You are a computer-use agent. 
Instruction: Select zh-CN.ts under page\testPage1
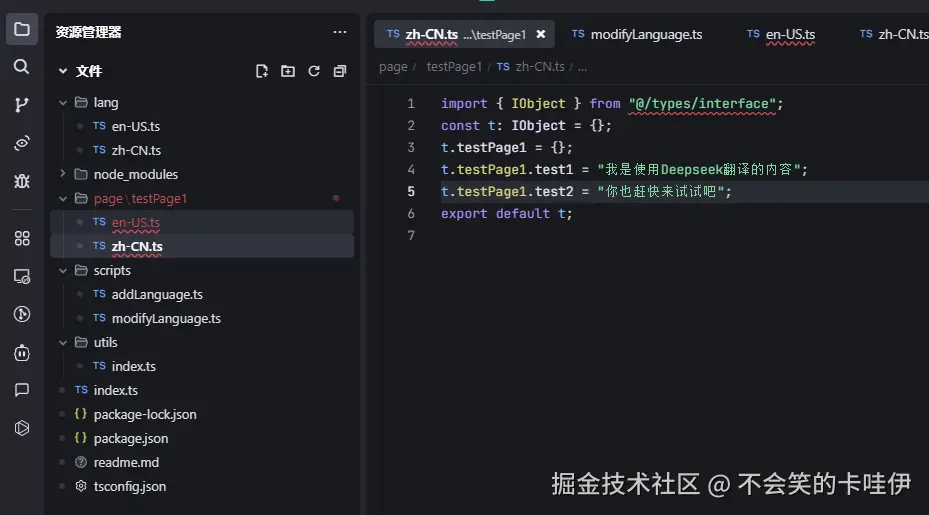[202, 246]
